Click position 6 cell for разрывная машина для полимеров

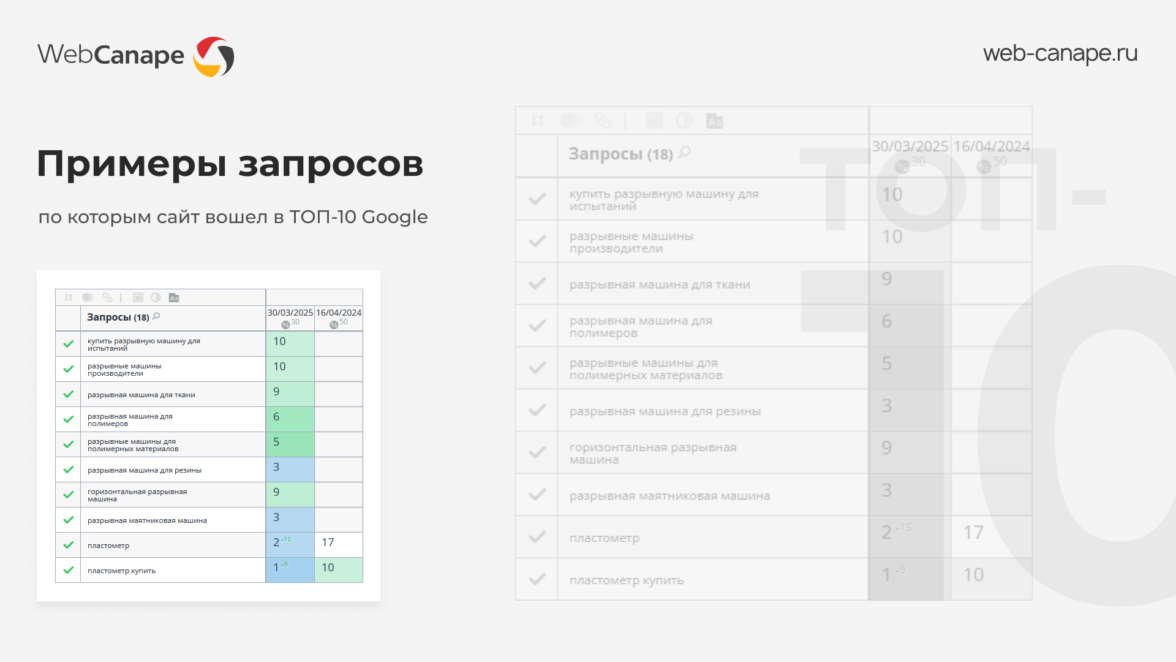pos(290,419)
